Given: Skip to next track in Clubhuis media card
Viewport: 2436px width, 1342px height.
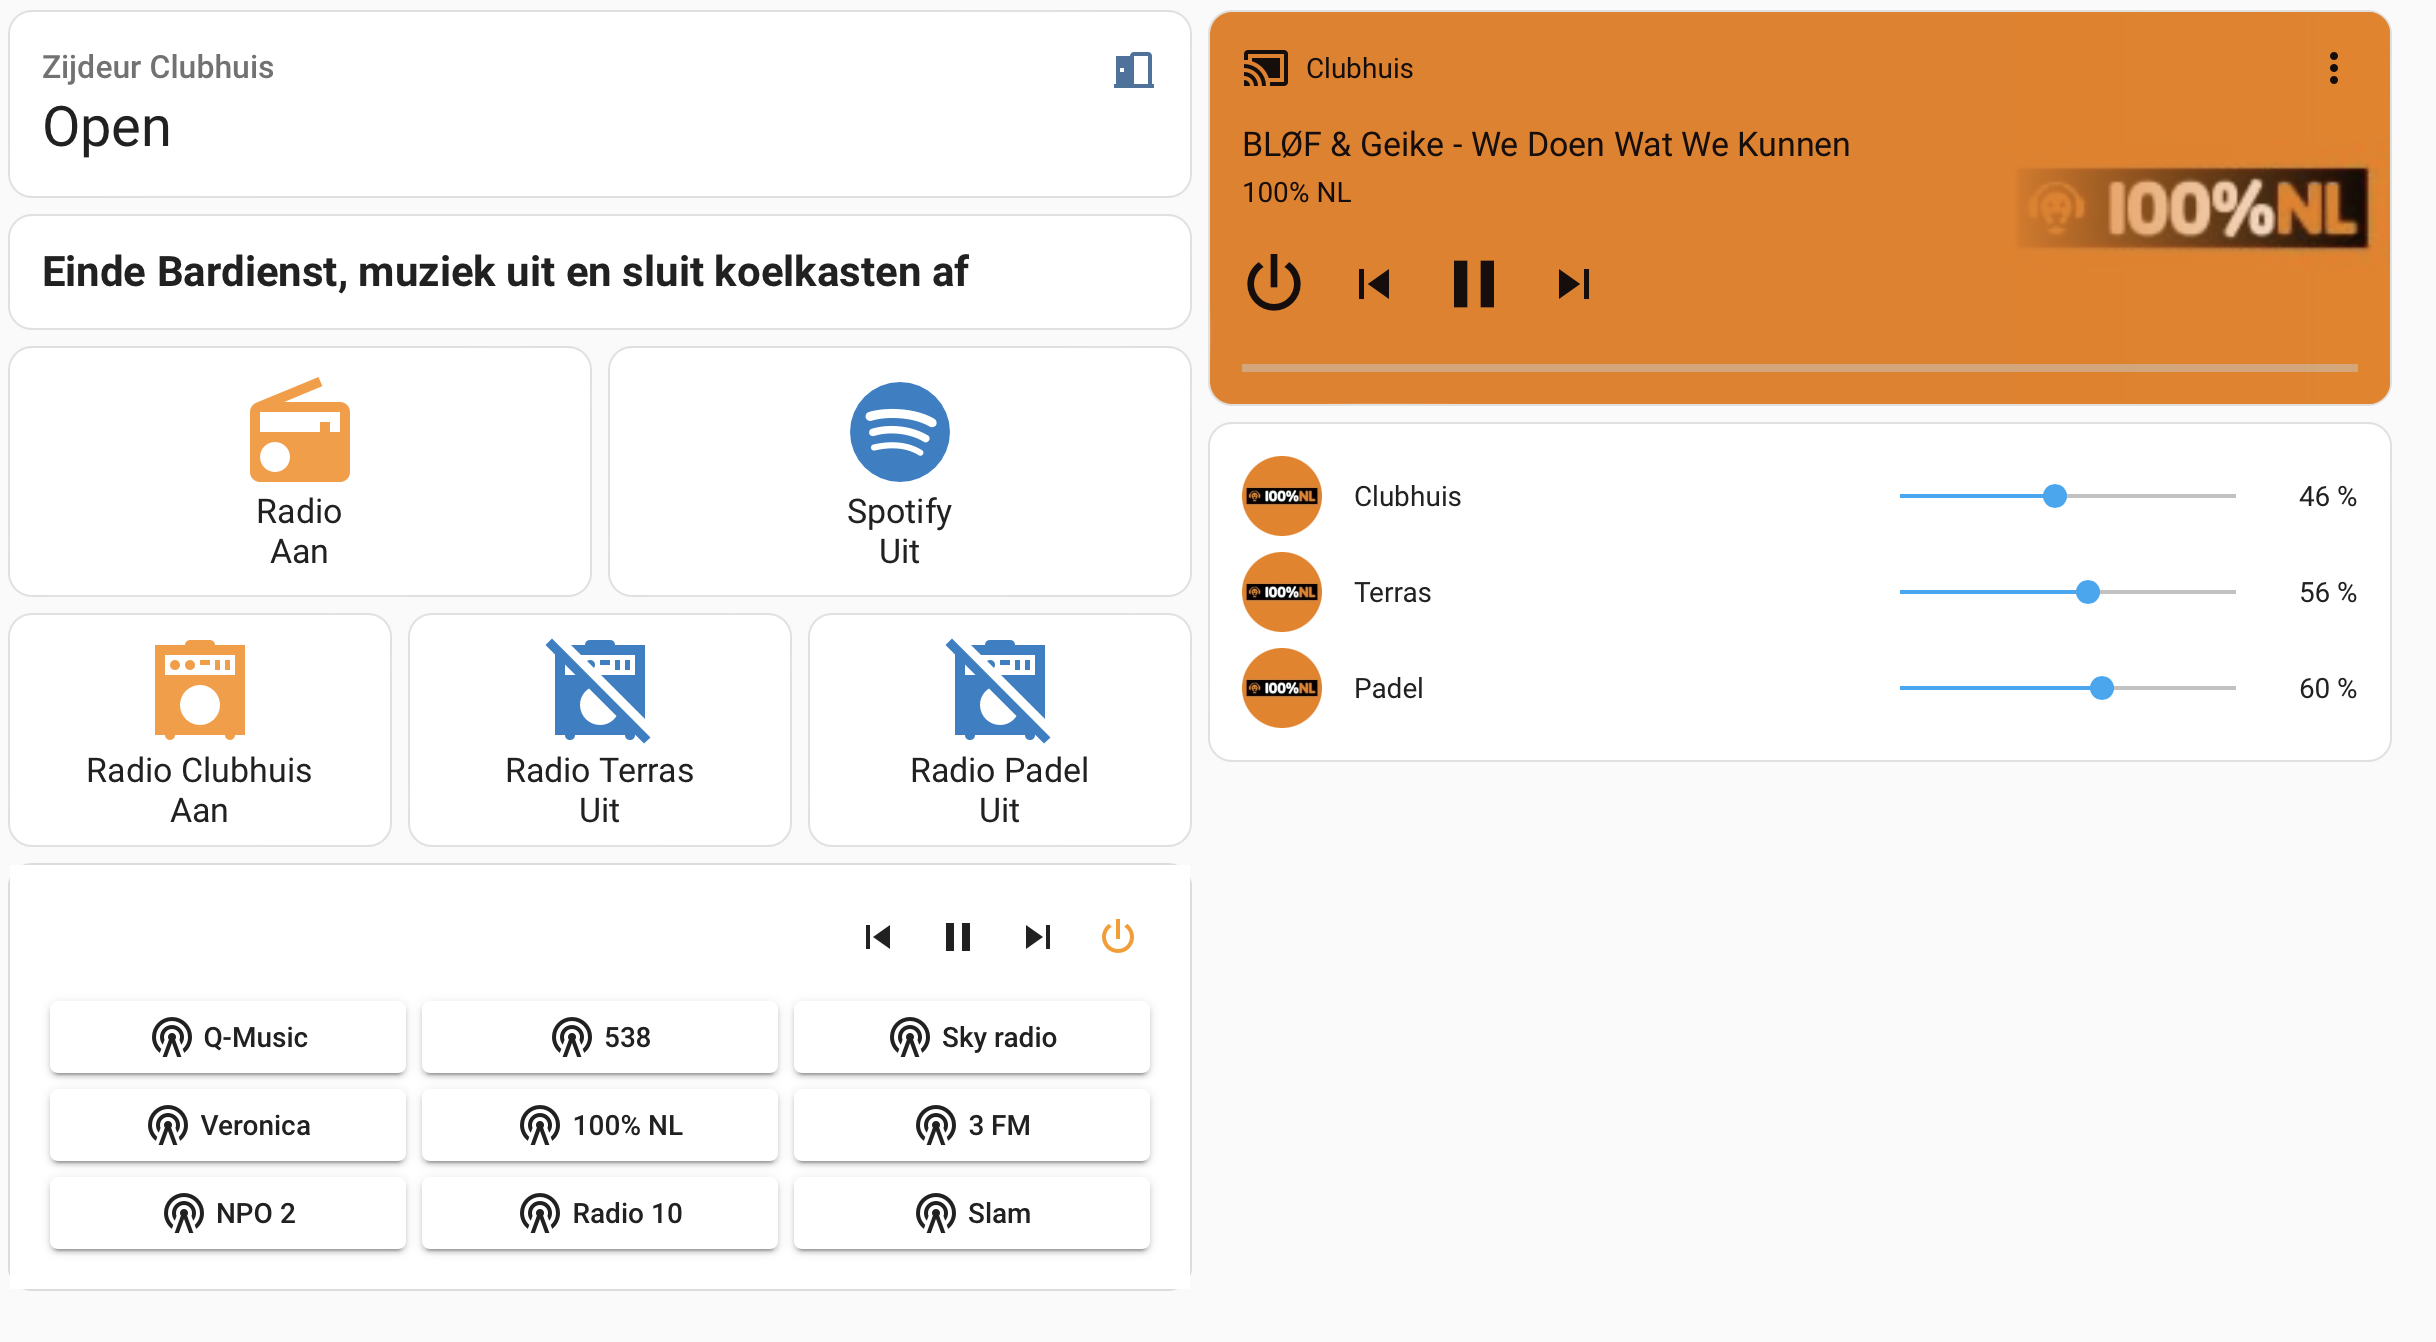Looking at the screenshot, I should (1573, 284).
